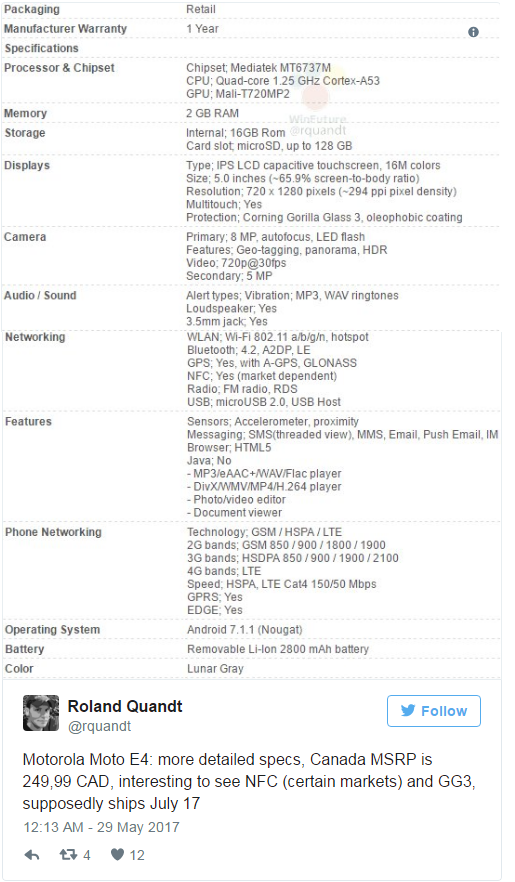515x882 pixels.
Task: Click the retweet icon showing 4
Action: coord(68,855)
